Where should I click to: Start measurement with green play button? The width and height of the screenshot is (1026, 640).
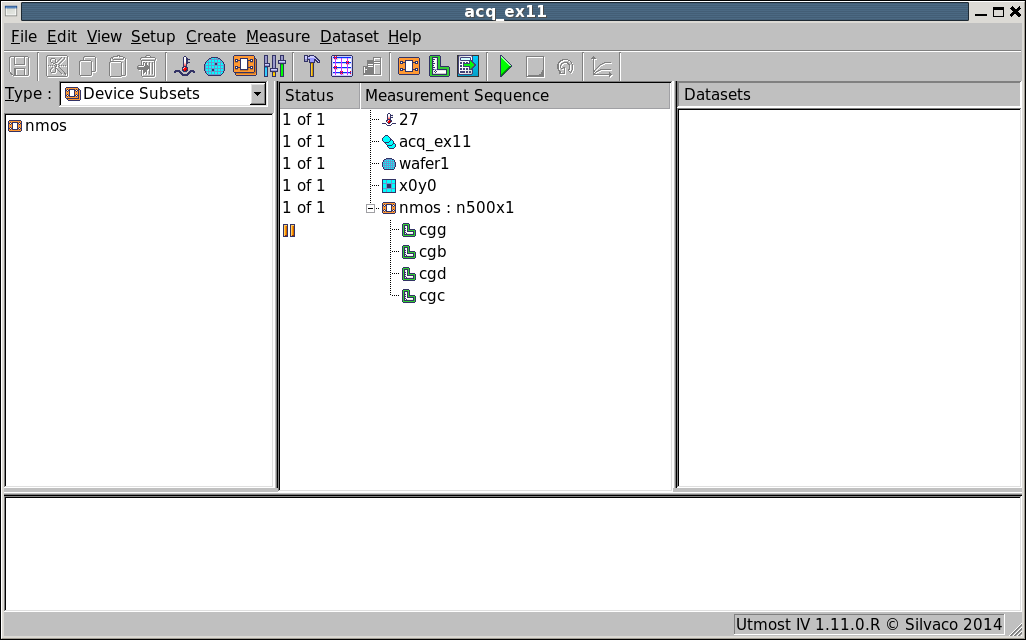pyautogui.click(x=506, y=67)
